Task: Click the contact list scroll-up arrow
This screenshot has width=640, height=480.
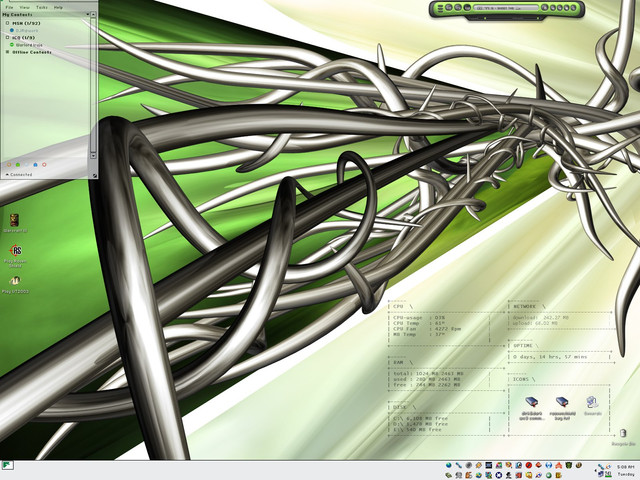Action: coord(93,14)
